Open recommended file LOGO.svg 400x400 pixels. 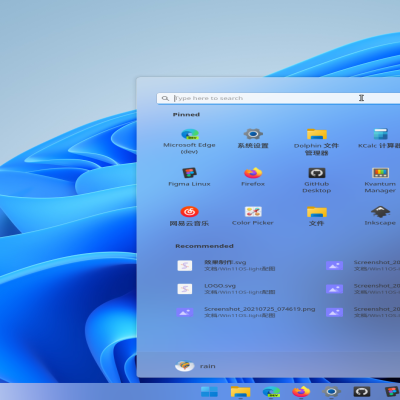coord(227,289)
